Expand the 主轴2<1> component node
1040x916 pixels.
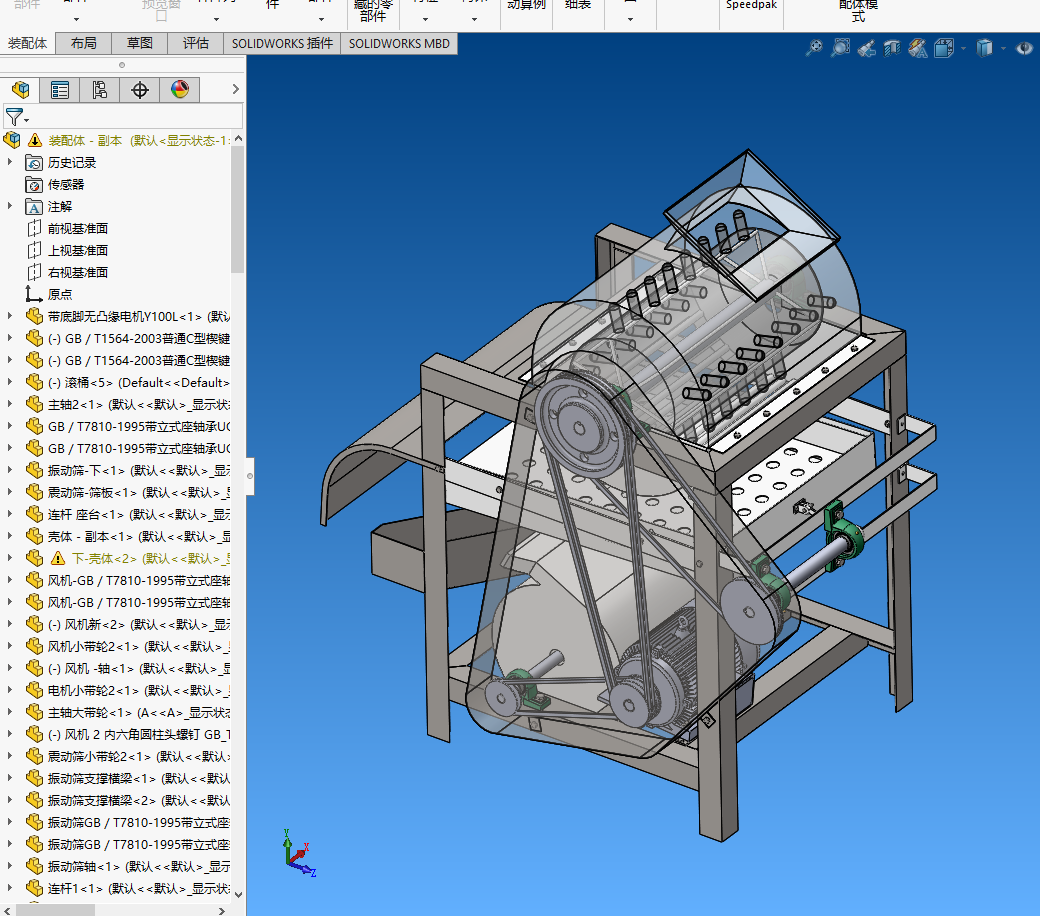point(11,404)
